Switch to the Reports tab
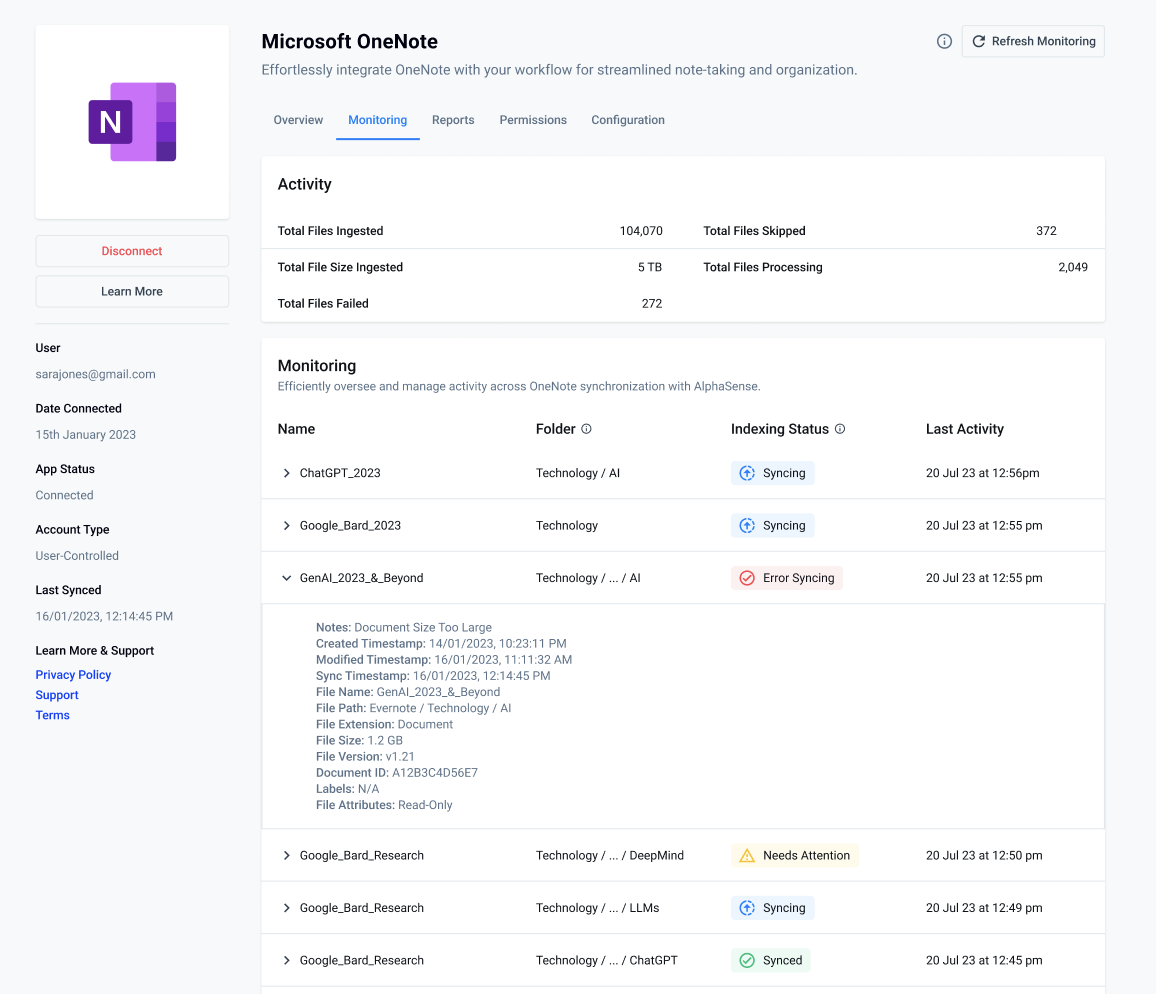 (x=453, y=120)
